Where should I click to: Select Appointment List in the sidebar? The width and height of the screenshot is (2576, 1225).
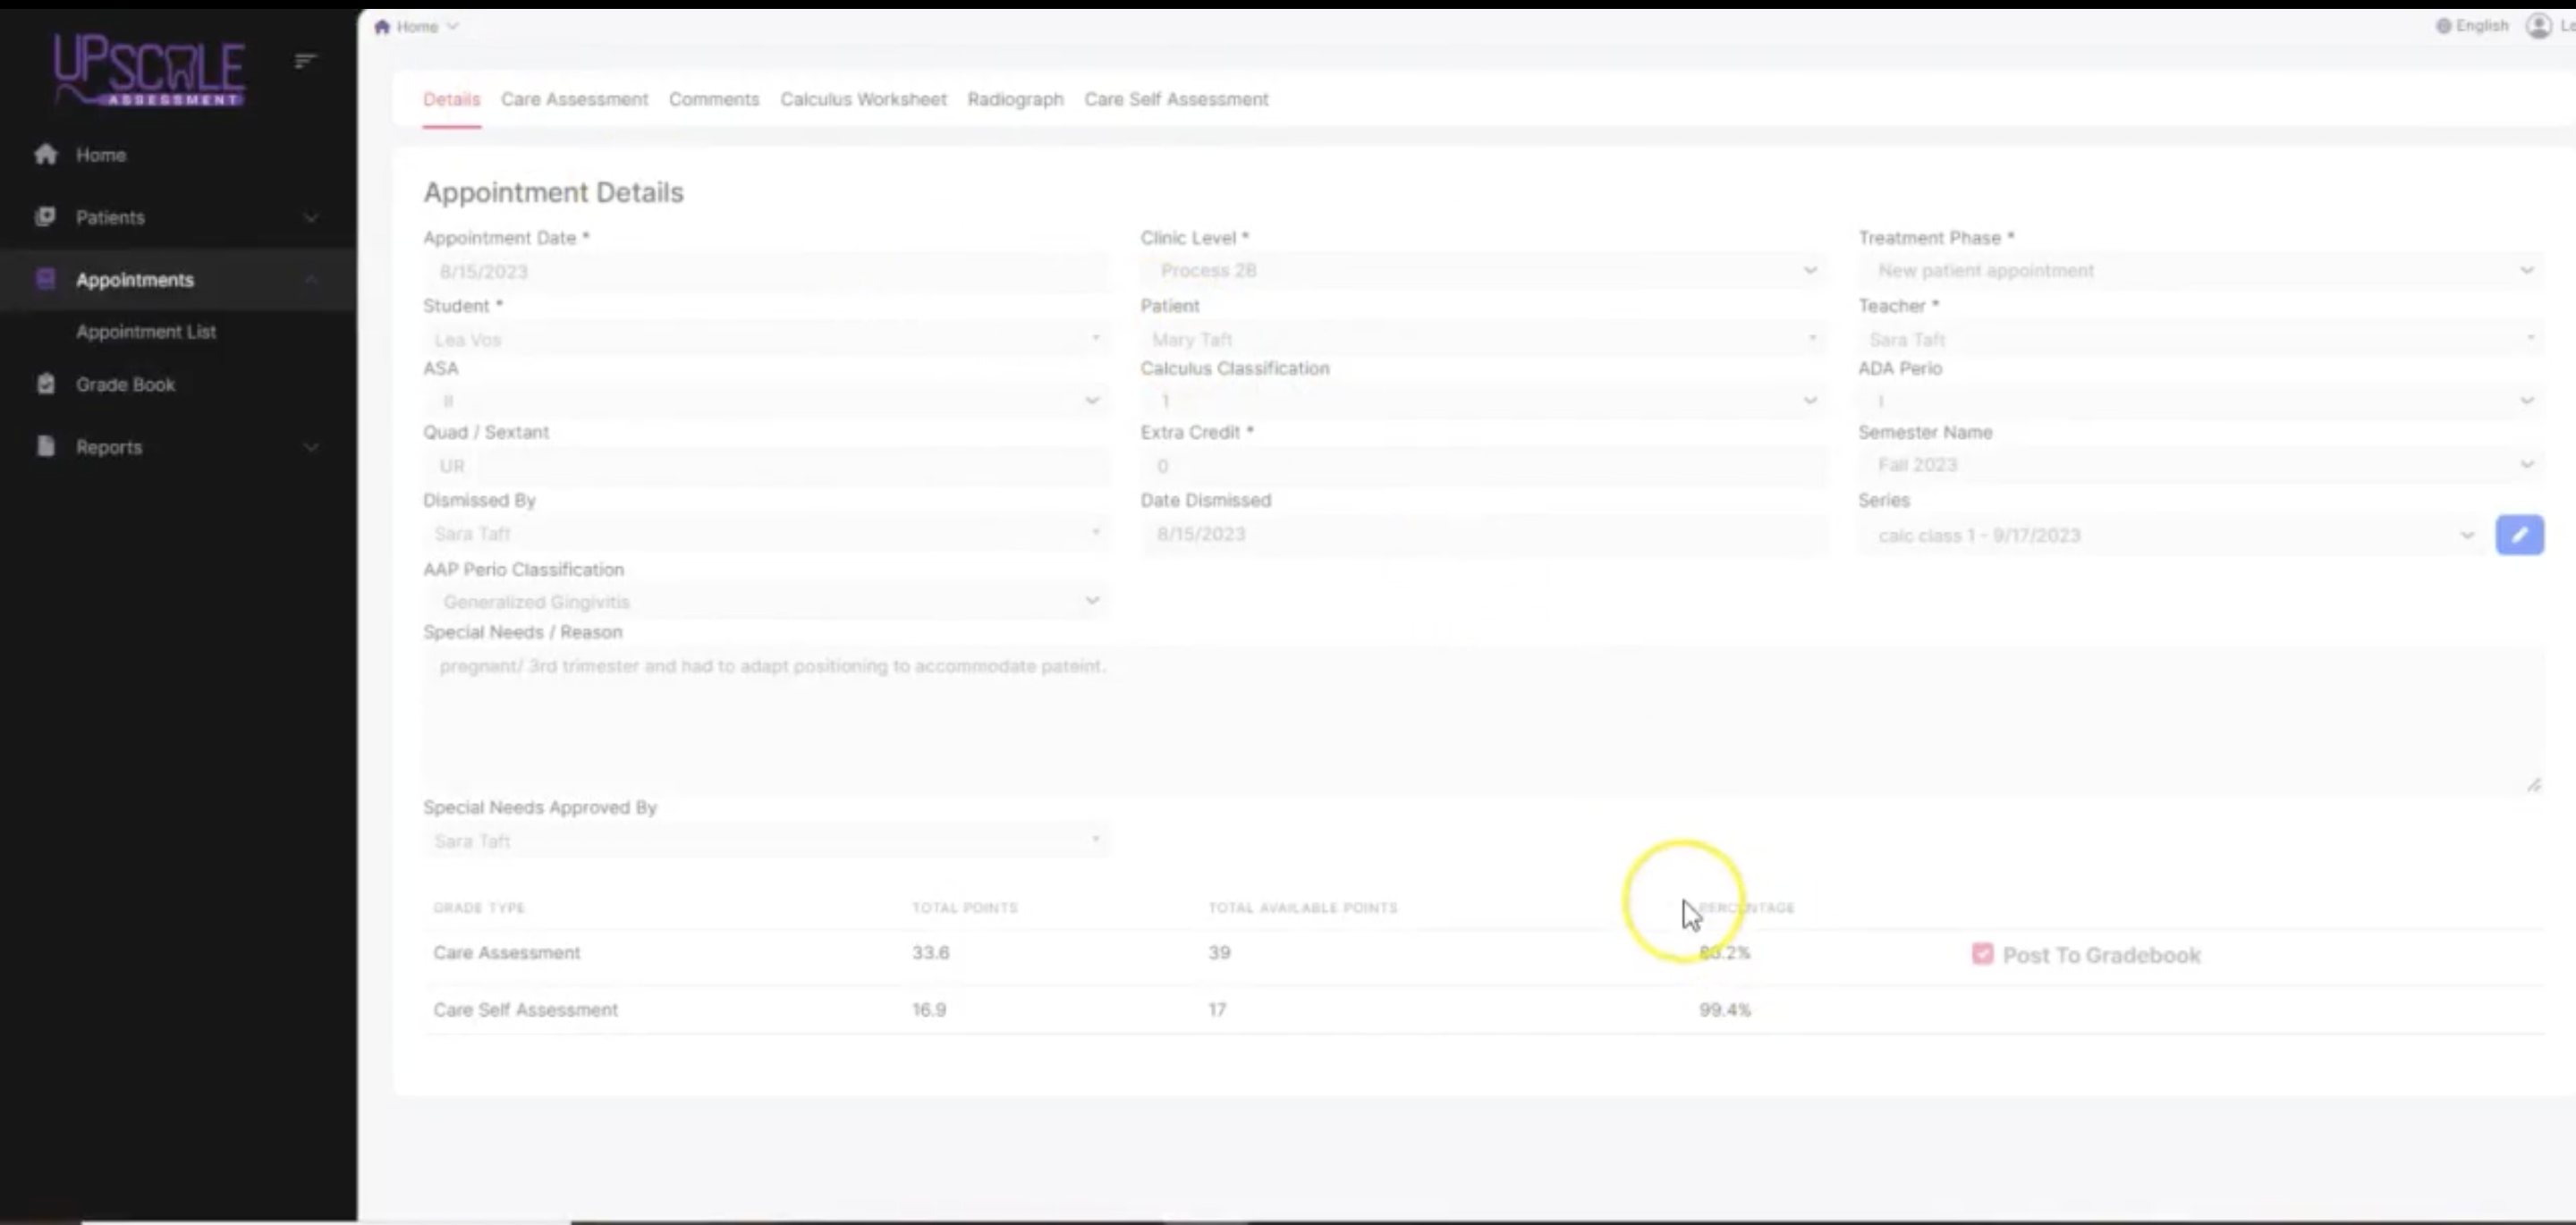[146, 331]
